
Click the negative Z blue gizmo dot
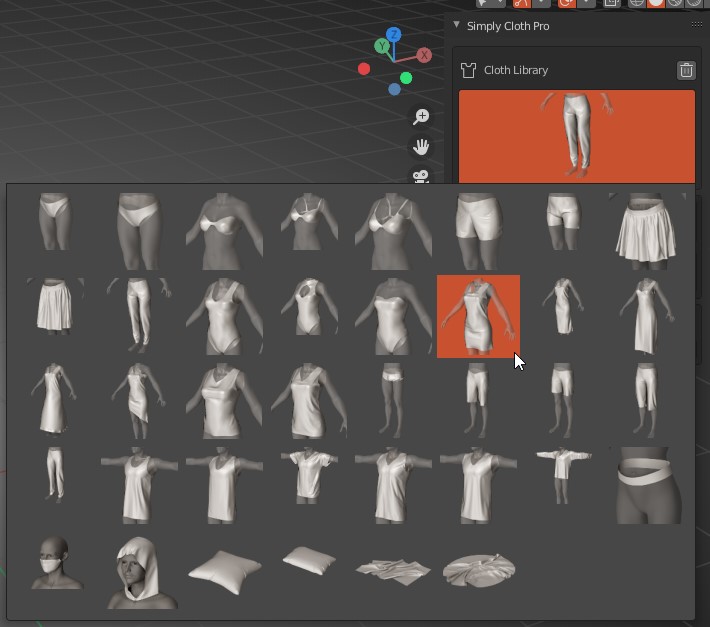click(x=394, y=89)
